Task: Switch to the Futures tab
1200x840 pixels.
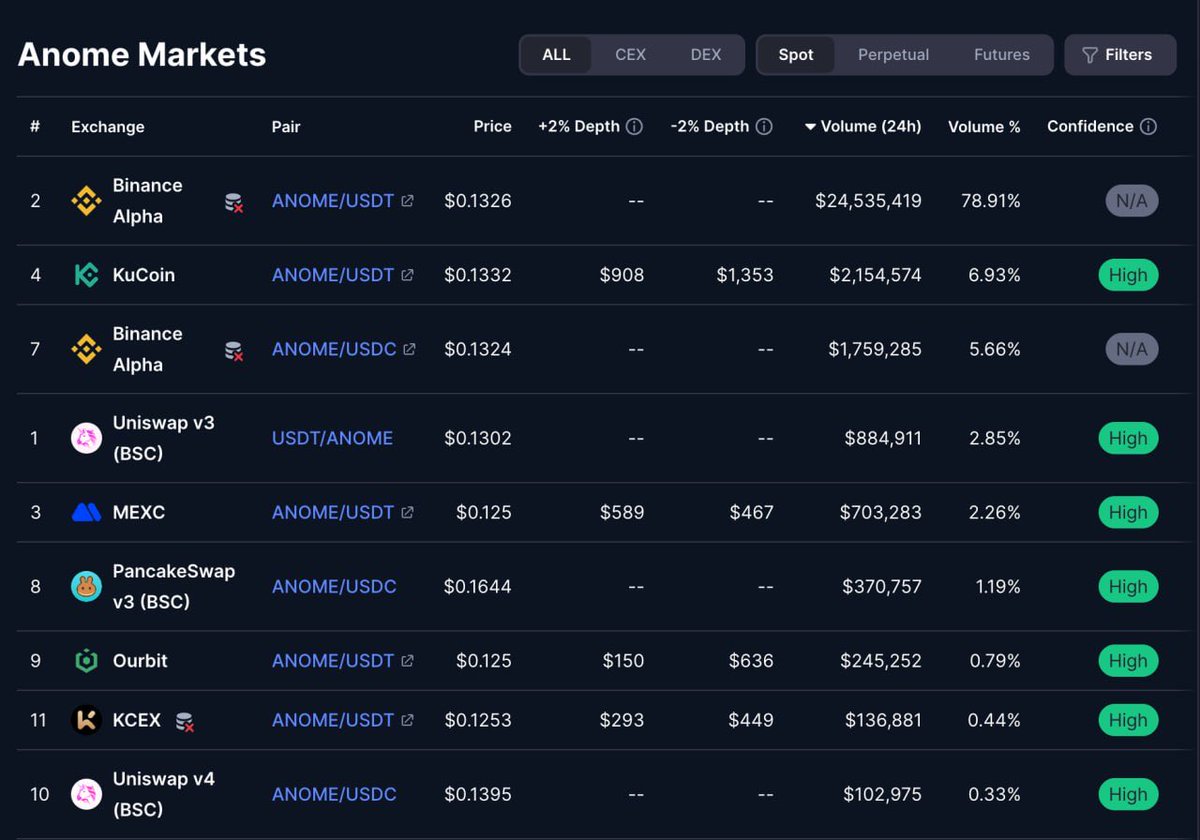Action: pyautogui.click(x=1002, y=55)
